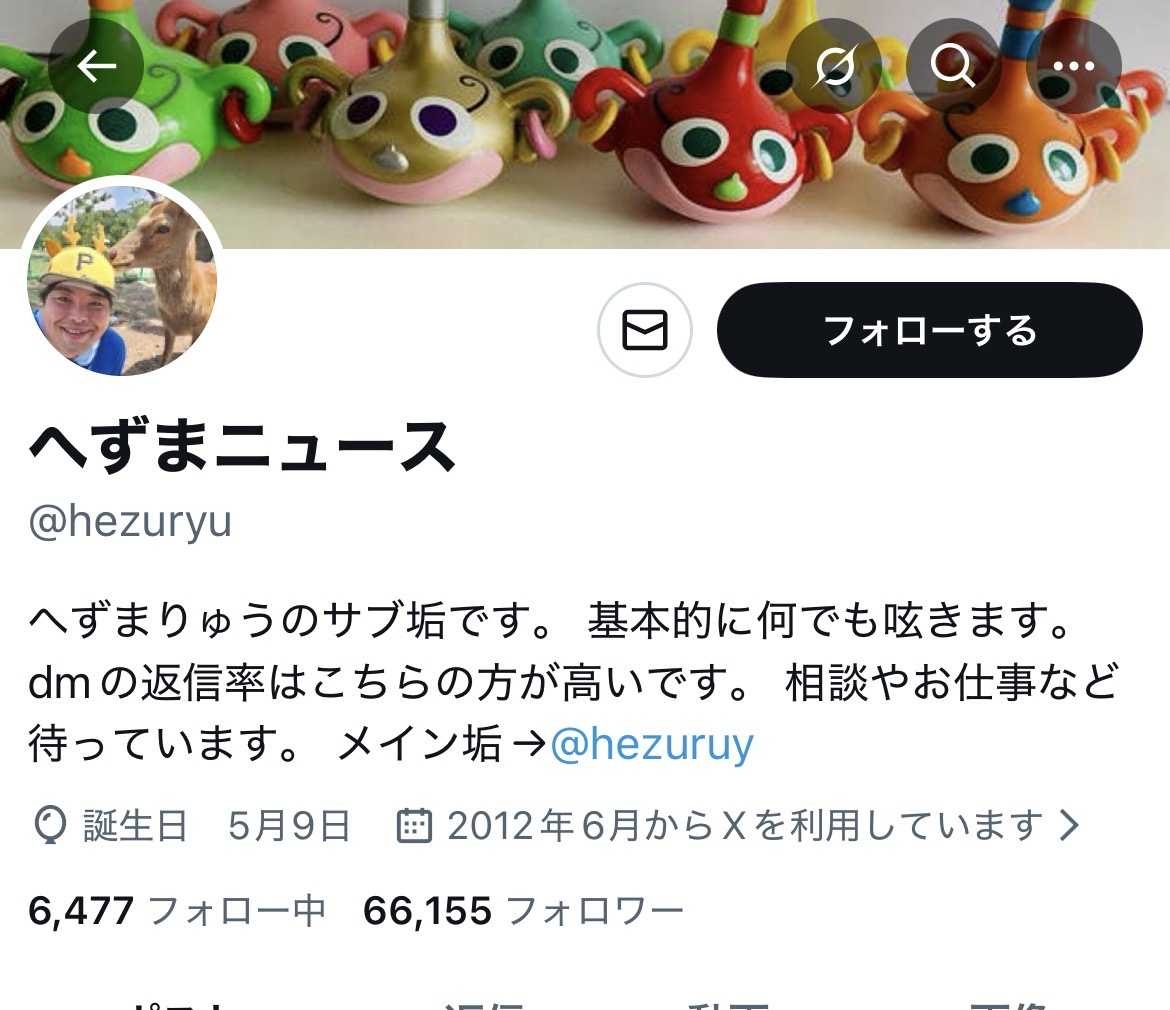Image resolution: width=1170 pixels, height=1010 pixels.
Task: Tap the search magnifier icon
Action: click(x=953, y=66)
